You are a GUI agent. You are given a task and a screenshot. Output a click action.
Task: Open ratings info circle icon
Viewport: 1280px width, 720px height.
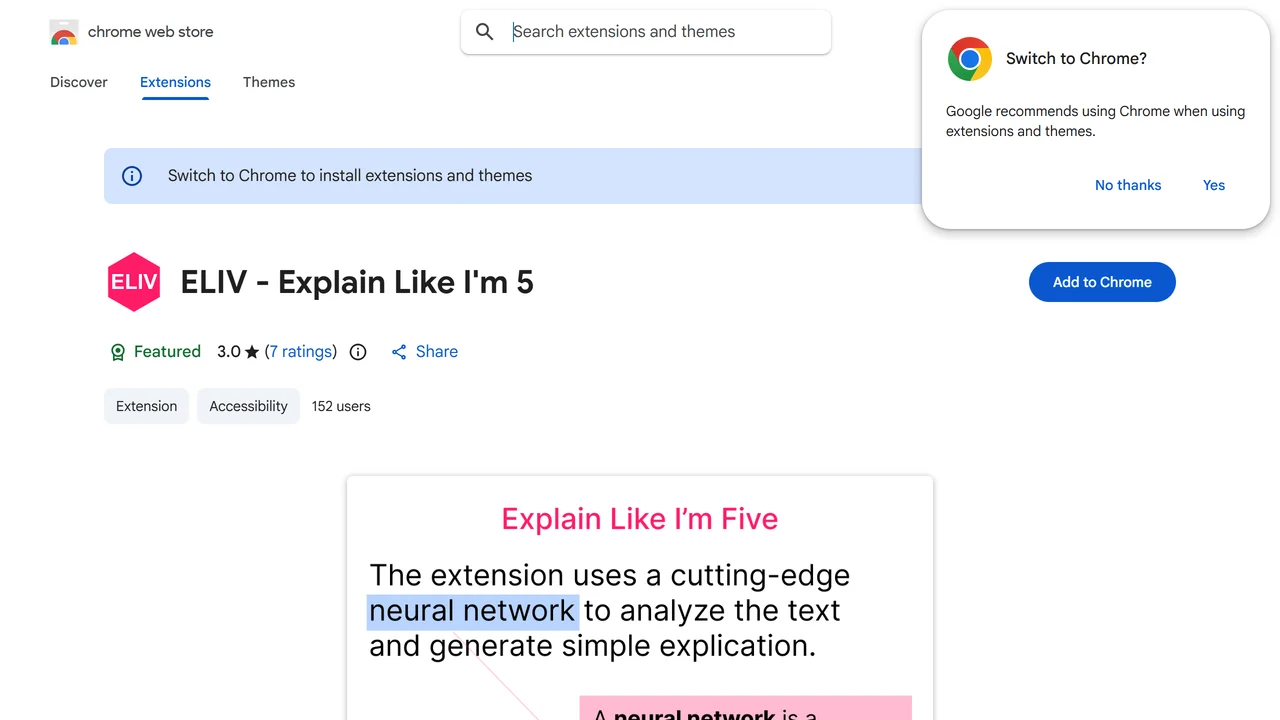pyautogui.click(x=358, y=352)
